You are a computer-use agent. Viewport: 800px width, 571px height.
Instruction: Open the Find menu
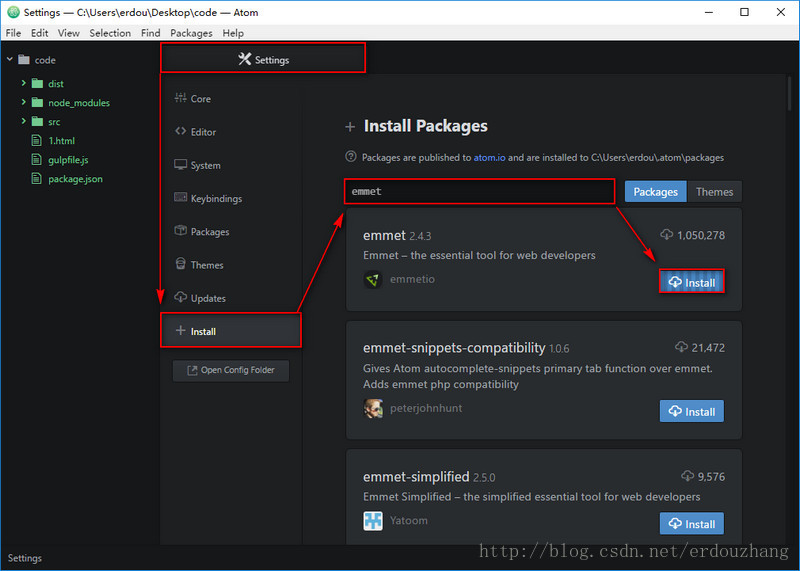[x=151, y=33]
